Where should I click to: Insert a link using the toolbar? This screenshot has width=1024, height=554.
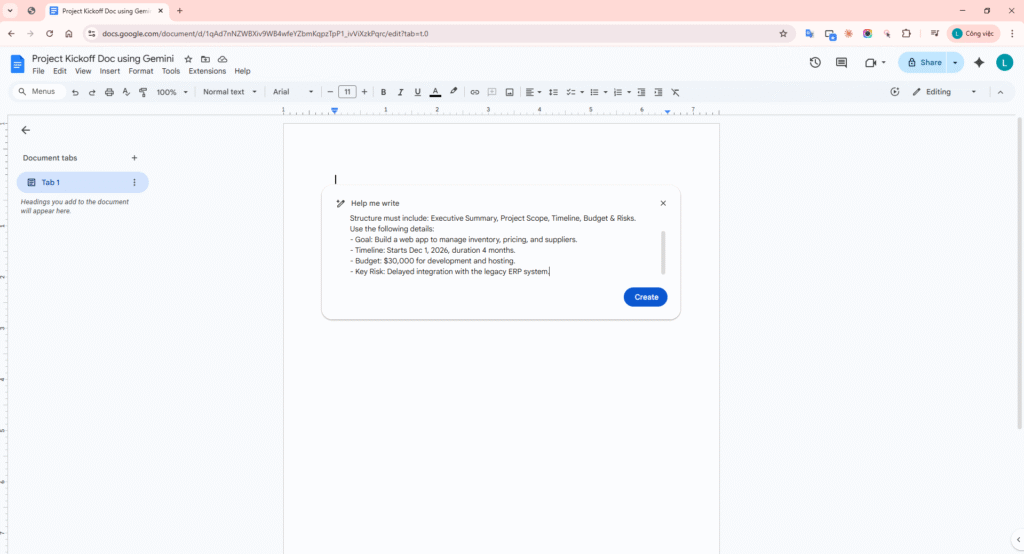point(475,92)
